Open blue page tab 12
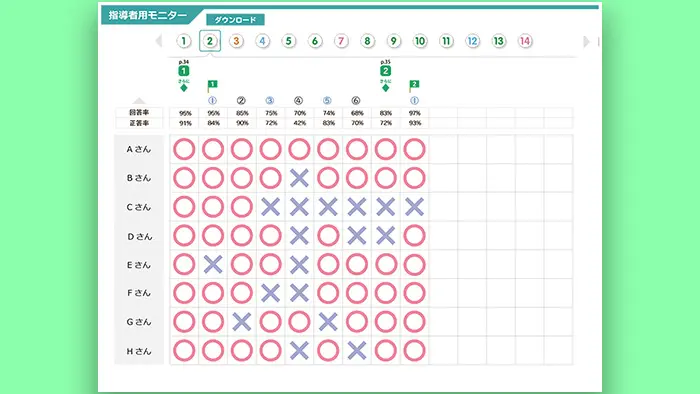The width and height of the screenshot is (700, 394). [472, 41]
